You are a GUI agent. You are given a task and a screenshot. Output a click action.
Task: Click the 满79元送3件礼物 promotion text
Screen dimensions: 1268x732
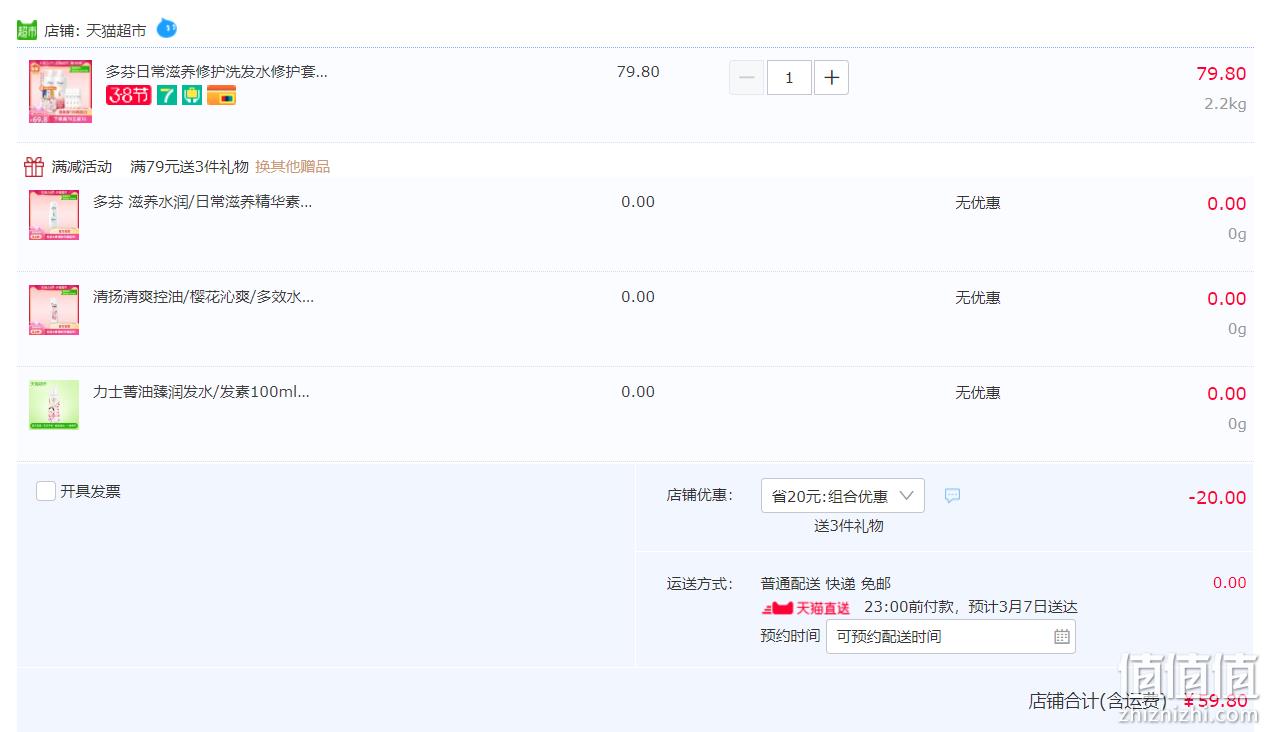(189, 167)
